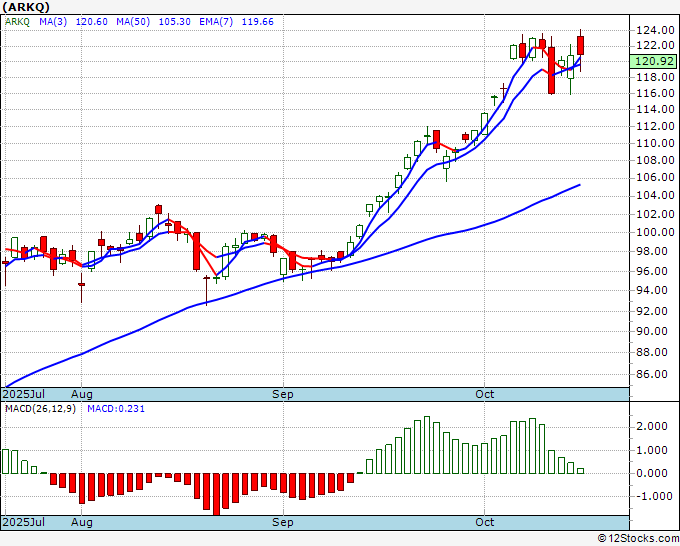680x546 pixels.
Task: Click the current price tag 120.92
Action: [654, 61]
